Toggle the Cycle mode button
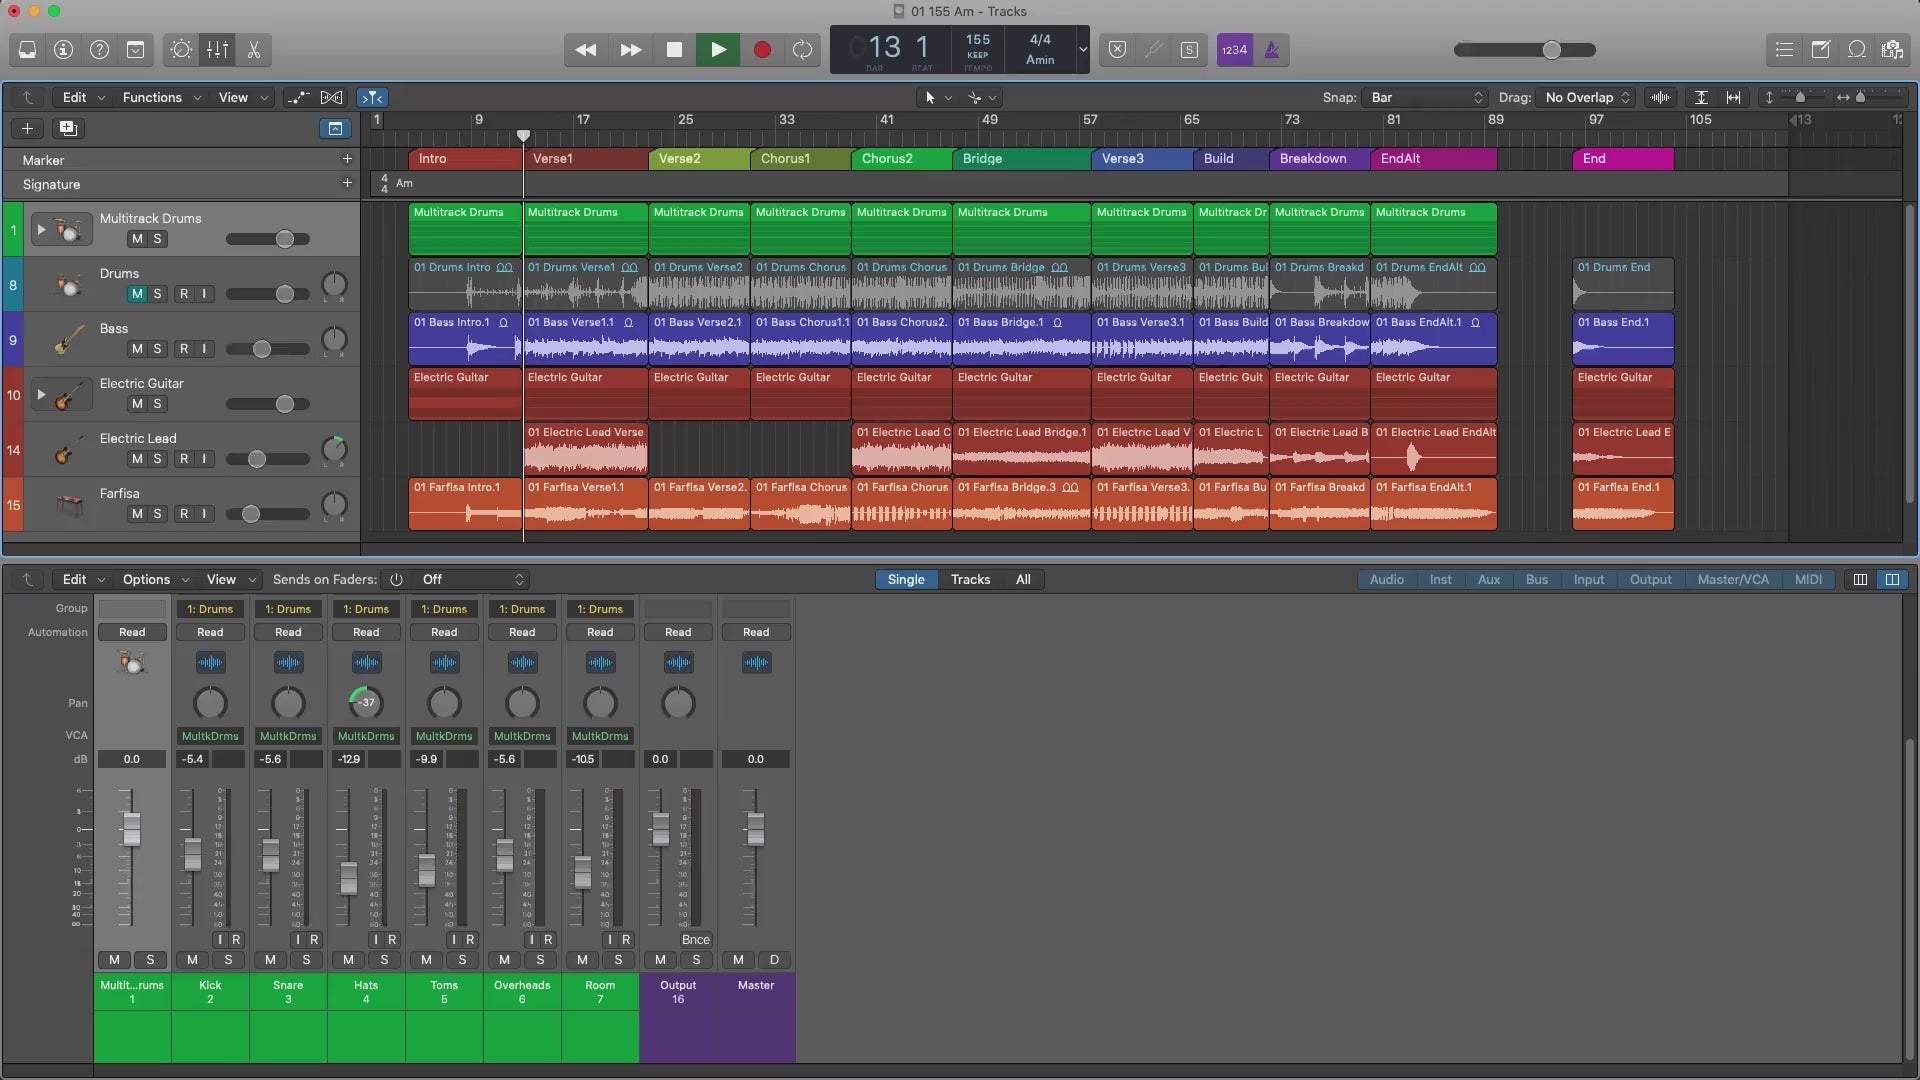This screenshot has width=1920, height=1080. point(802,50)
